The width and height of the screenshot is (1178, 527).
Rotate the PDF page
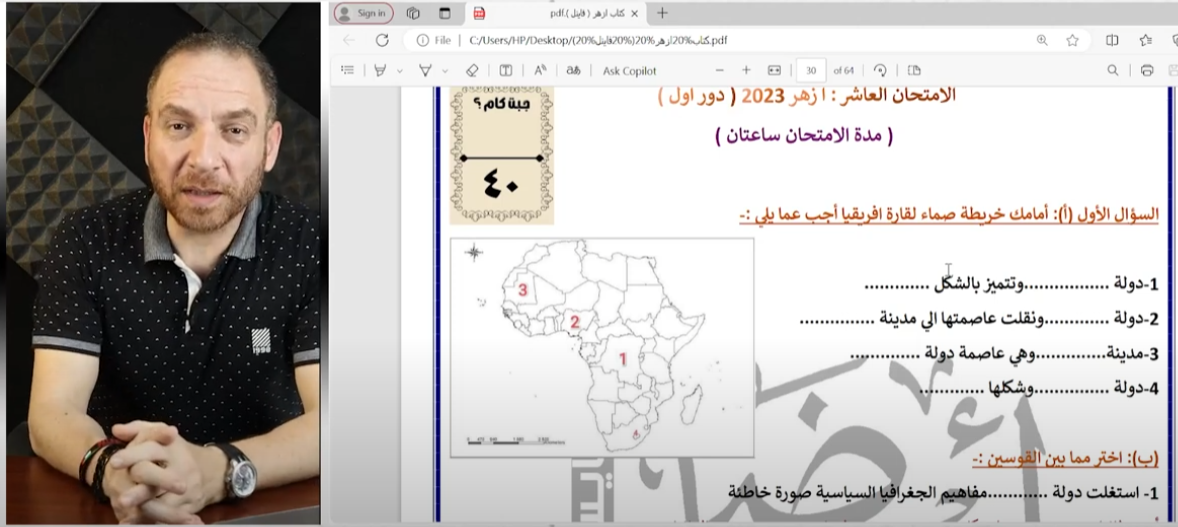pos(880,70)
